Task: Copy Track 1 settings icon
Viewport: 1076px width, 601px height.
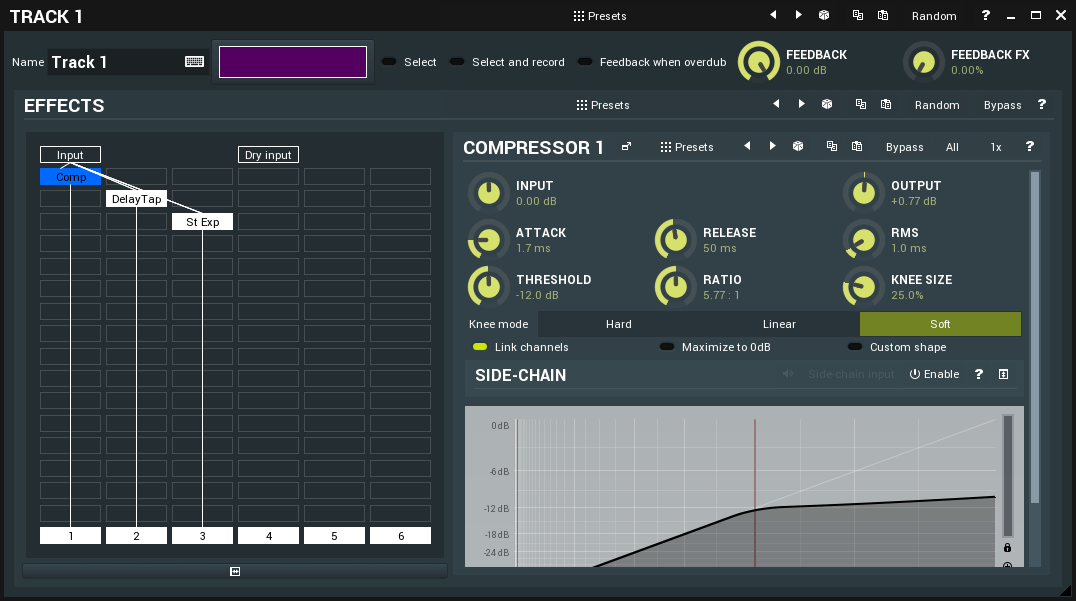Action: (857, 15)
